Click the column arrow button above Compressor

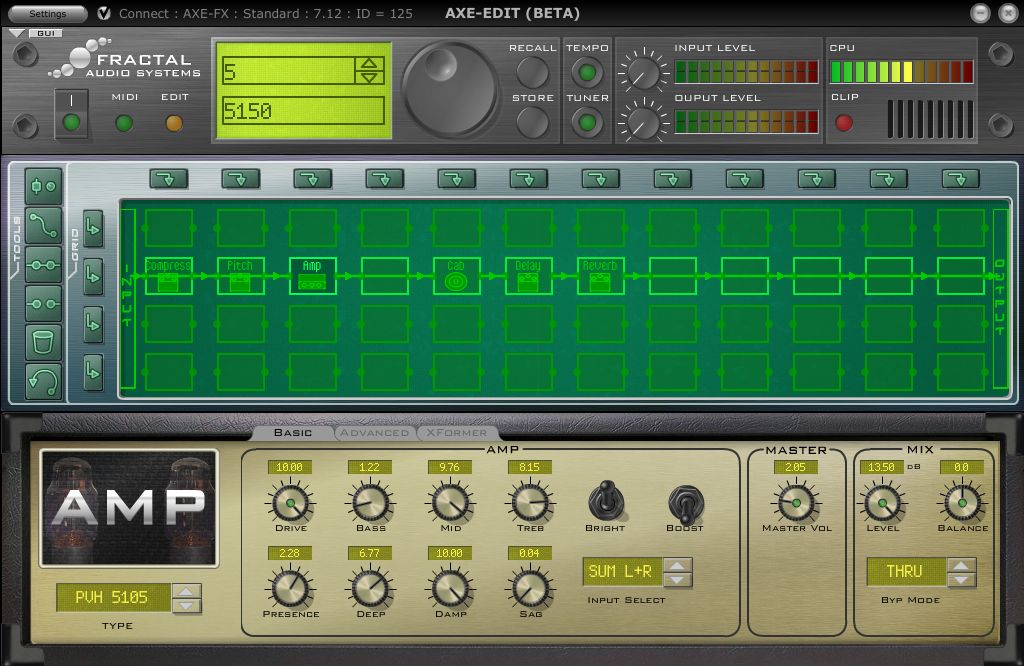tap(168, 179)
